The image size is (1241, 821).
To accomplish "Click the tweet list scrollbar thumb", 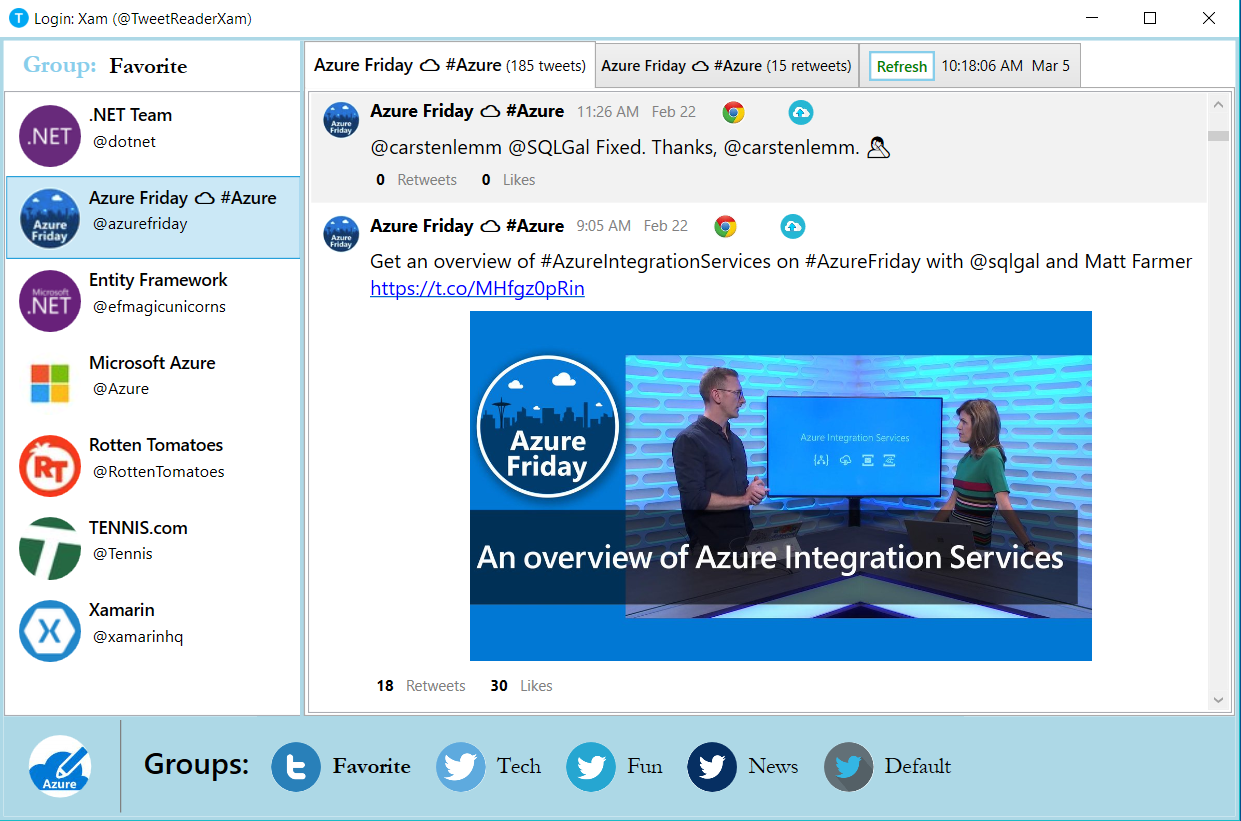I will (1218, 136).
